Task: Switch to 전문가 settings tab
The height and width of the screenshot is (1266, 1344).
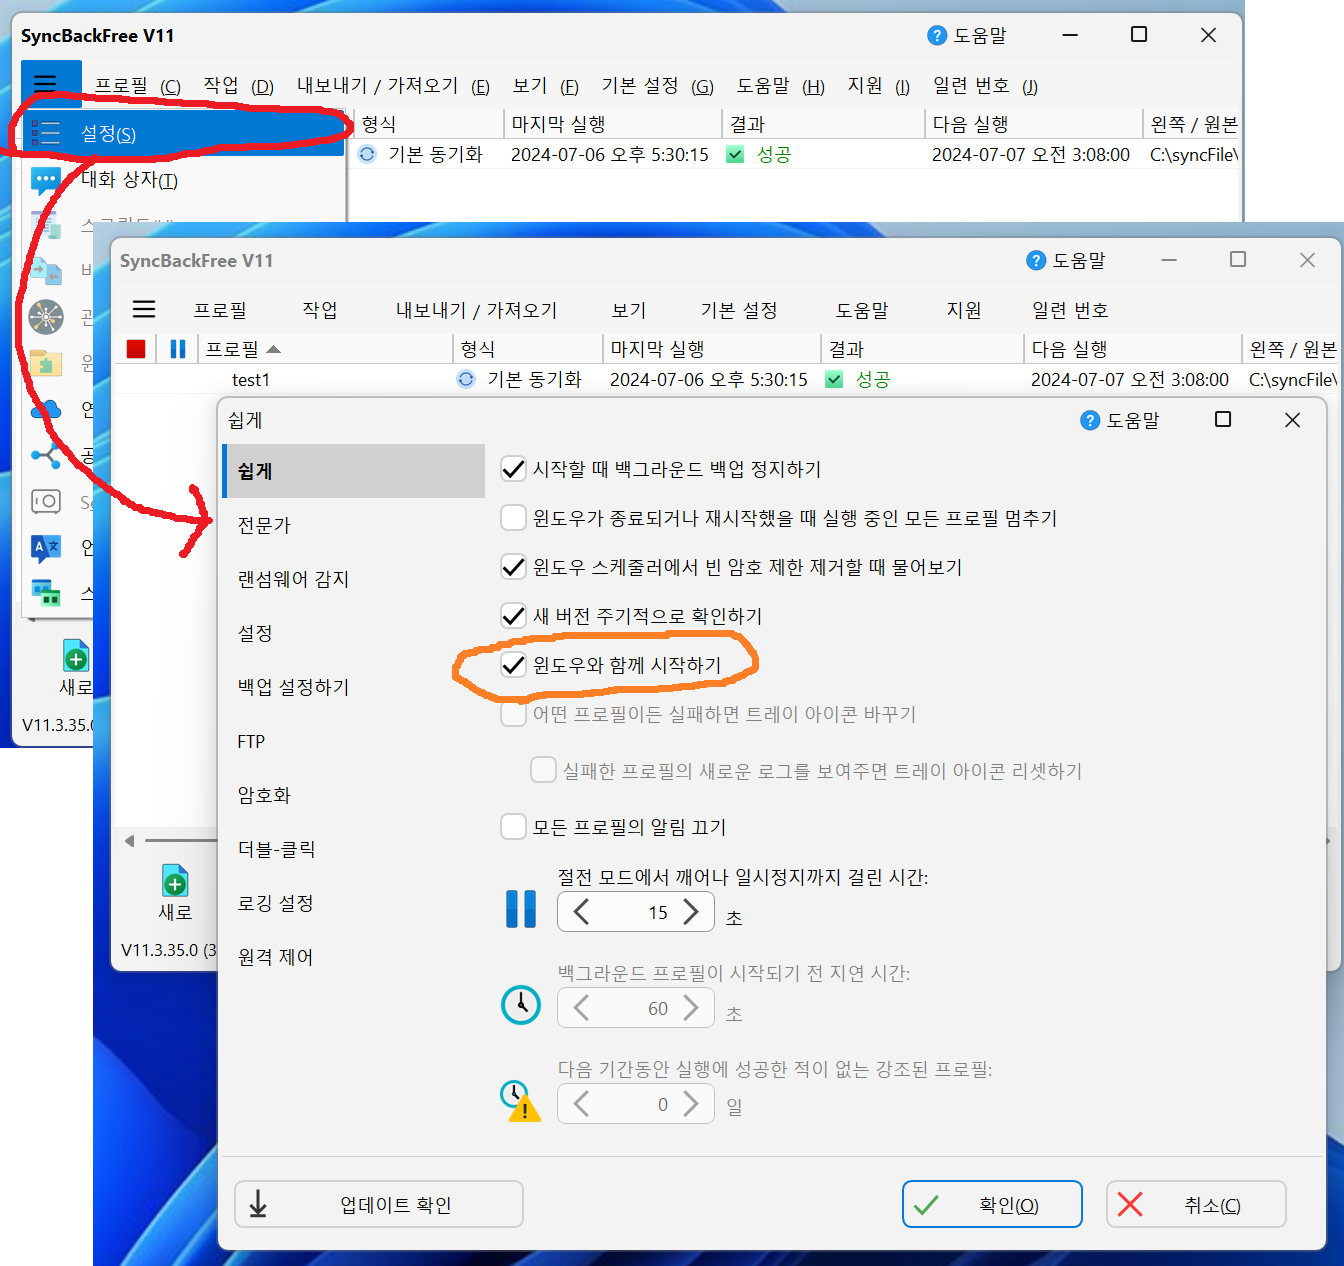Action: click(354, 525)
